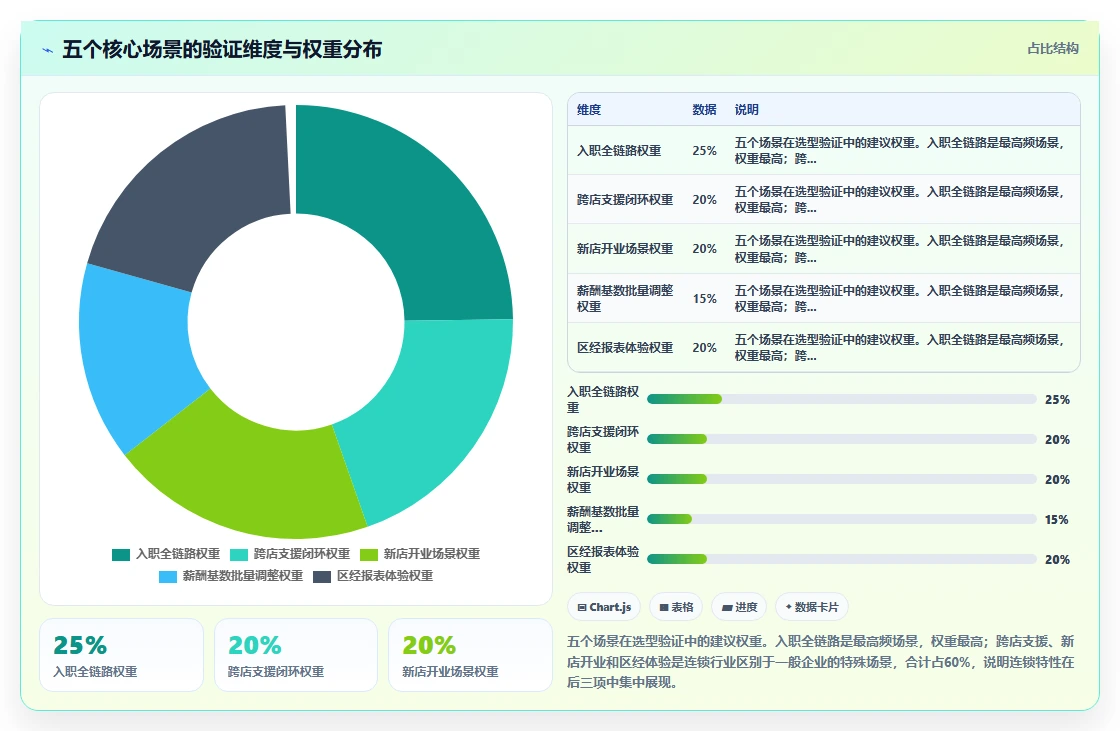Toggle legend swatch for 入职全链路权重
Screen dimensions: 1120x731
click(121, 555)
